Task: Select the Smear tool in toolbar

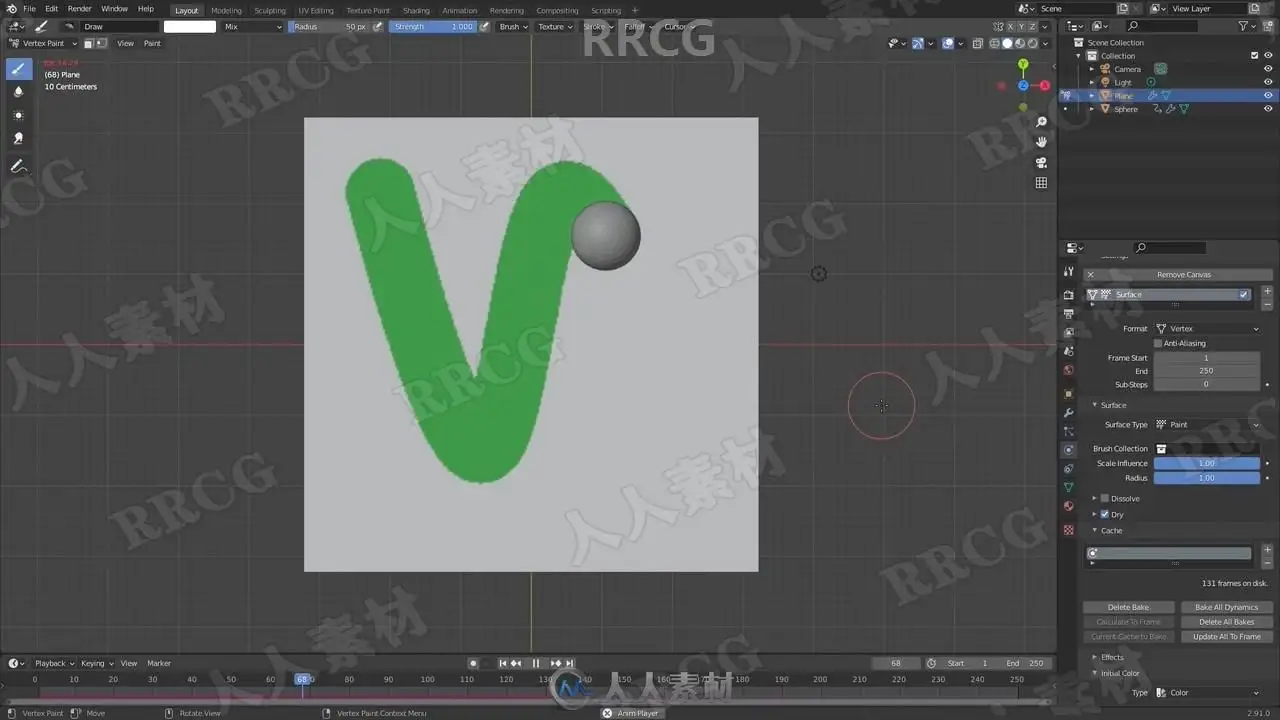Action: coord(18,139)
